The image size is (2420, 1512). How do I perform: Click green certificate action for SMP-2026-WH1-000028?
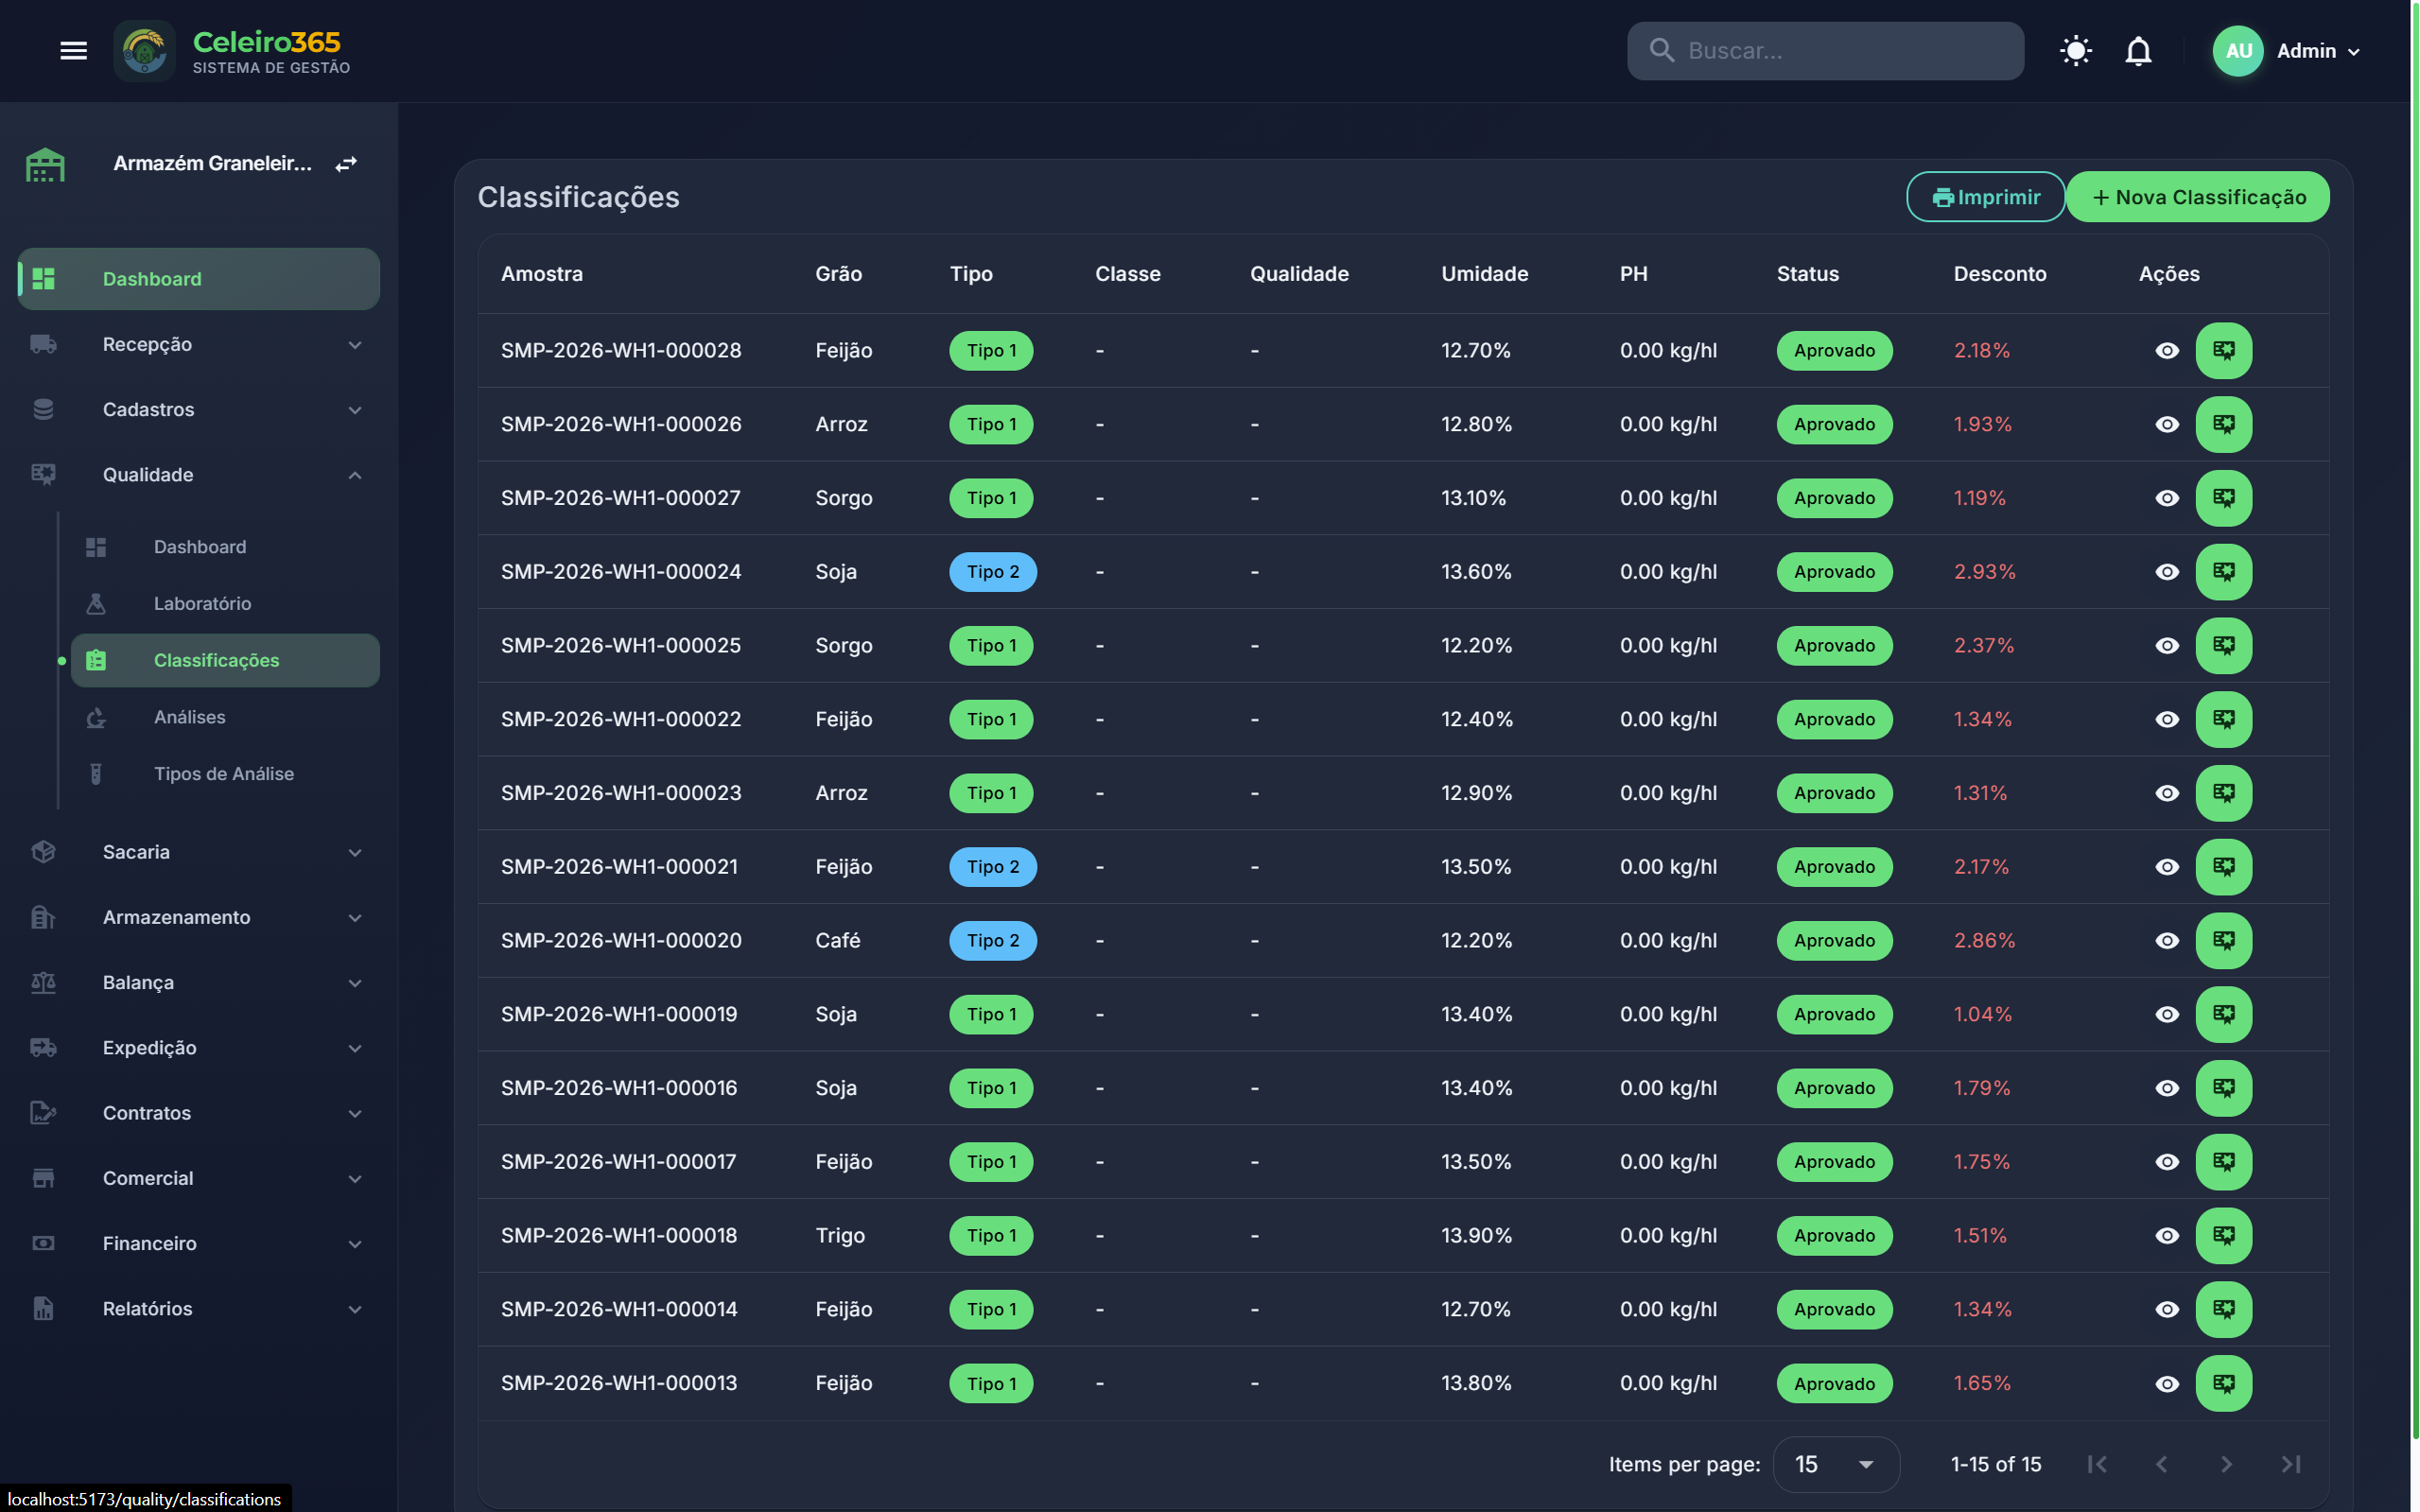coord(2223,351)
